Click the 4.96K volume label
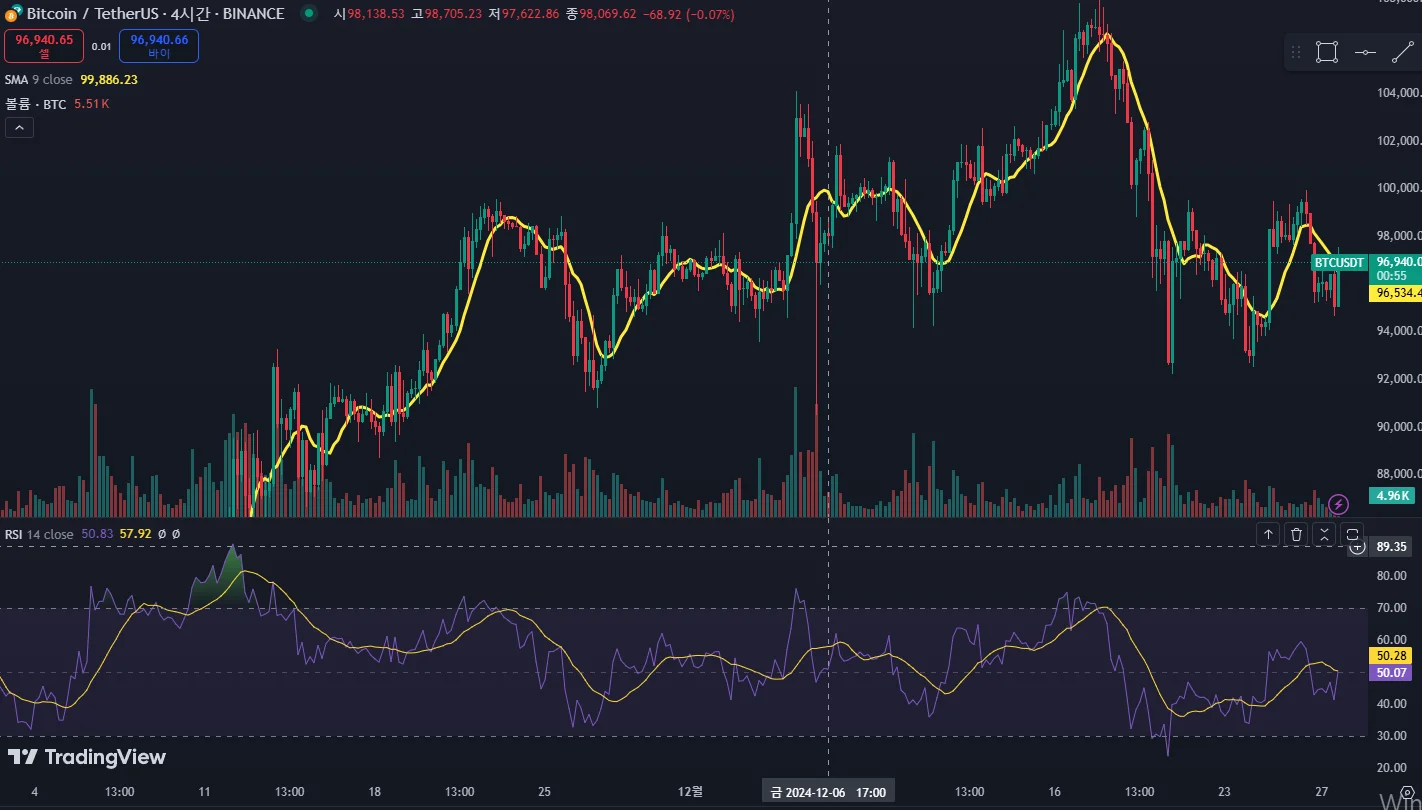The height and width of the screenshot is (810, 1422). (x=1392, y=495)
